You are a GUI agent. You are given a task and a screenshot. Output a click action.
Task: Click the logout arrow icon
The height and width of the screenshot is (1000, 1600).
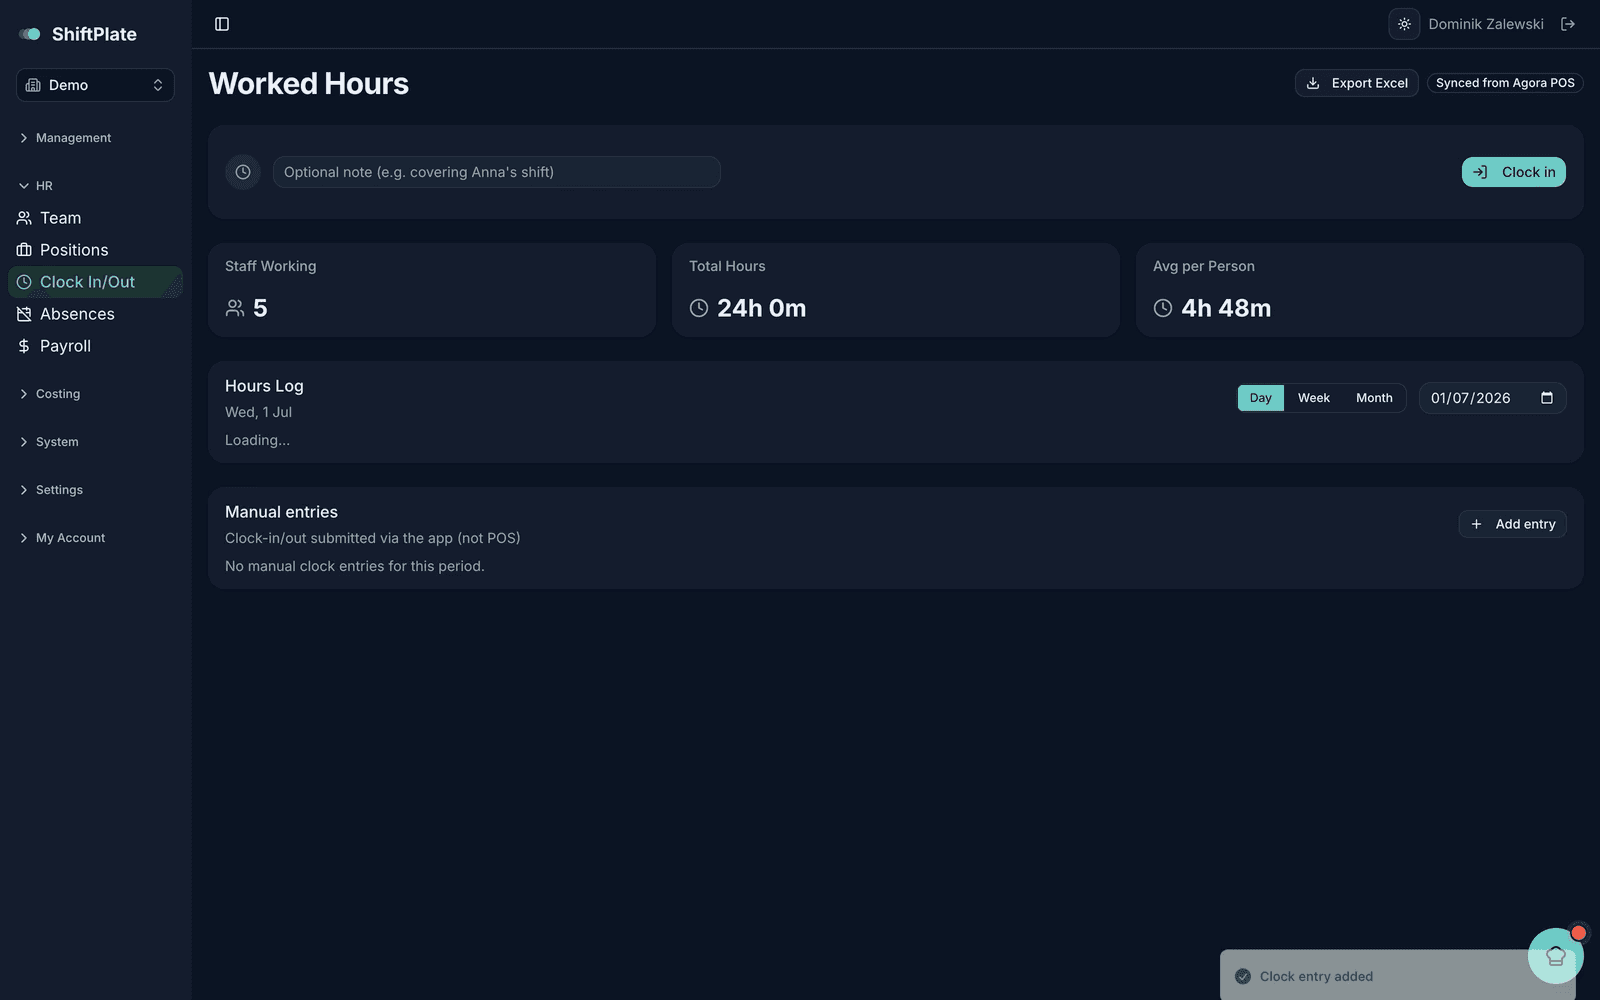coord(1568,24)
